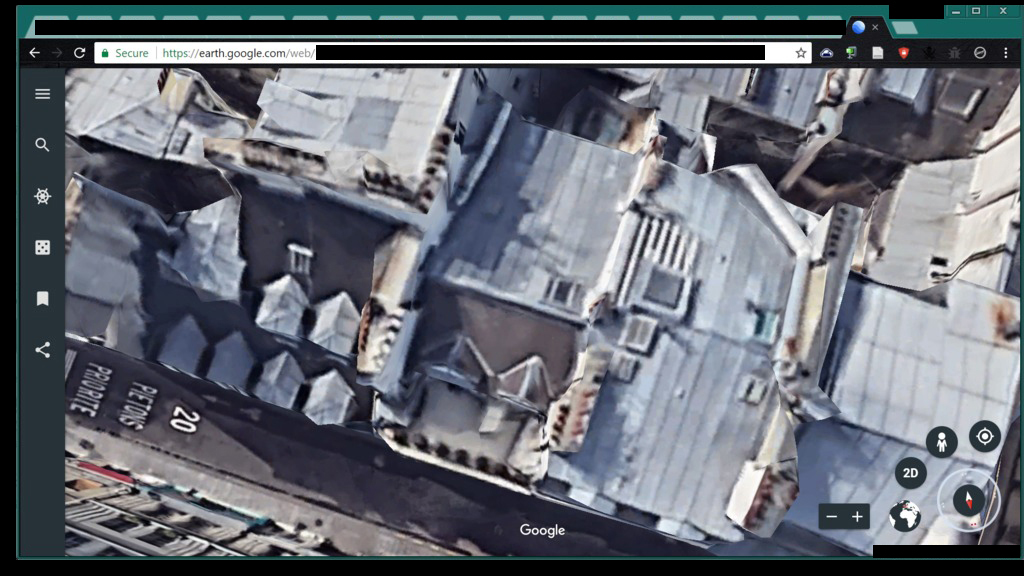Open the Google Earth hamburger menu
Viewport: 1024px width, 576px height.
[42, 94]
